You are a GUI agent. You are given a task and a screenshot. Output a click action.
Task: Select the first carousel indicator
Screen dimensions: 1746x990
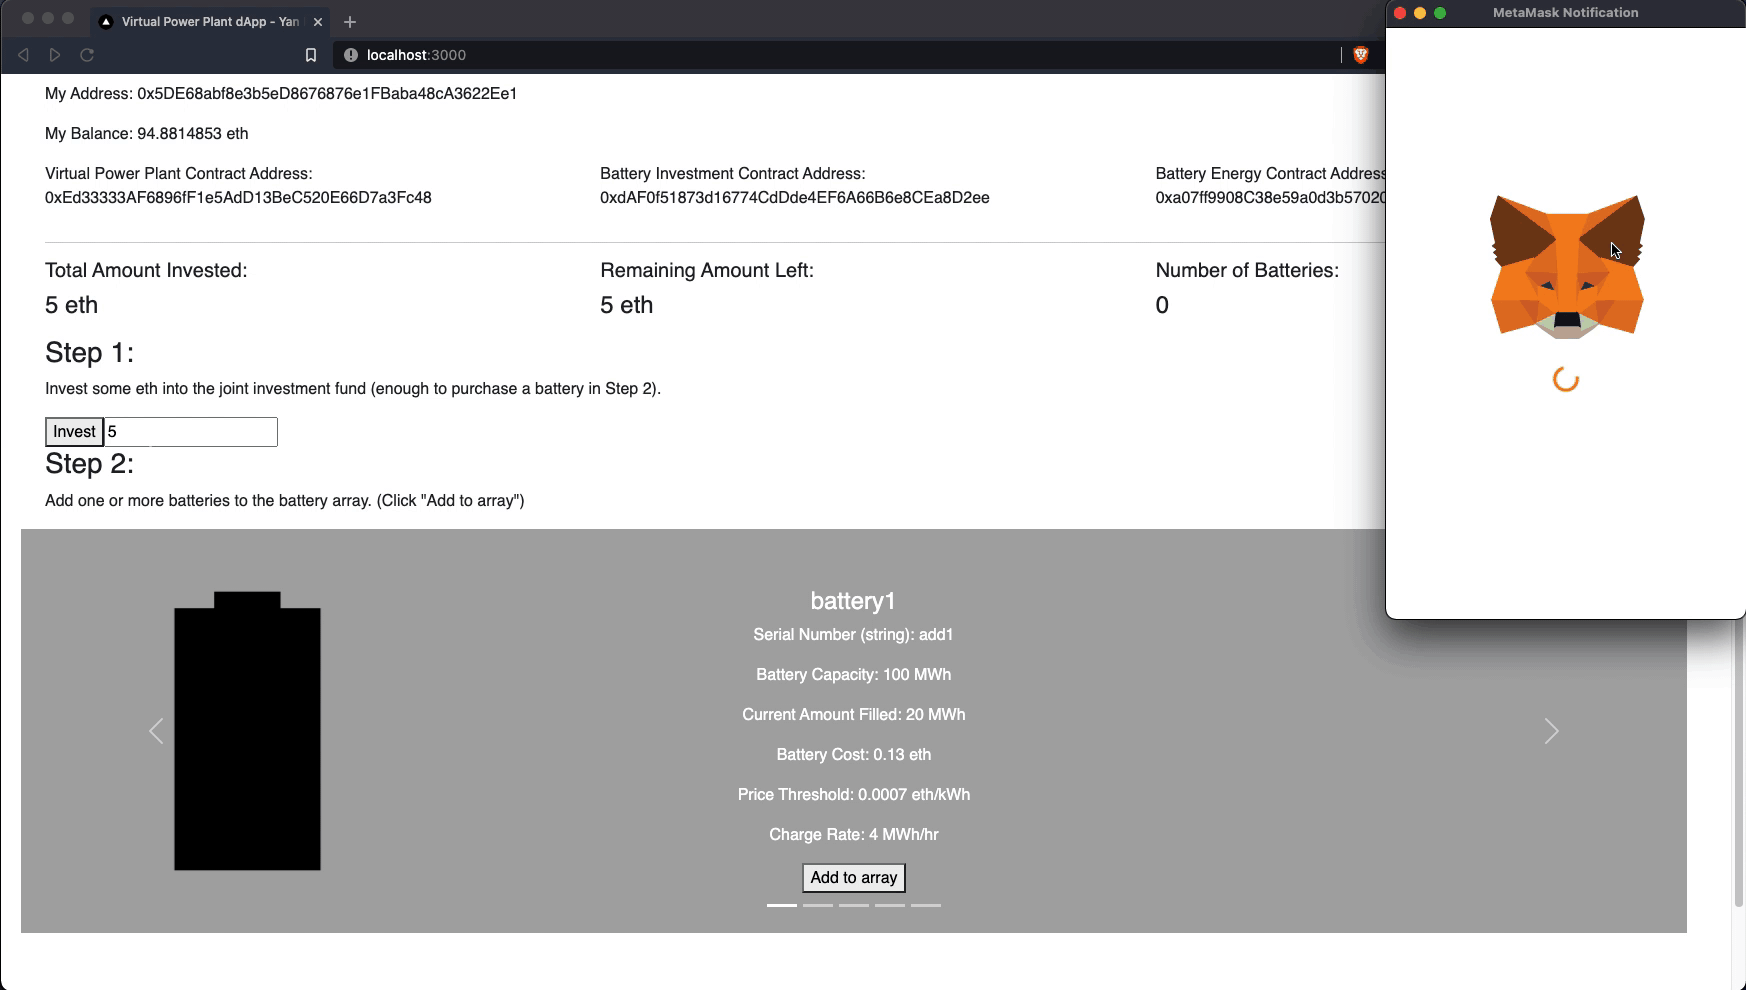coord(782,905)
